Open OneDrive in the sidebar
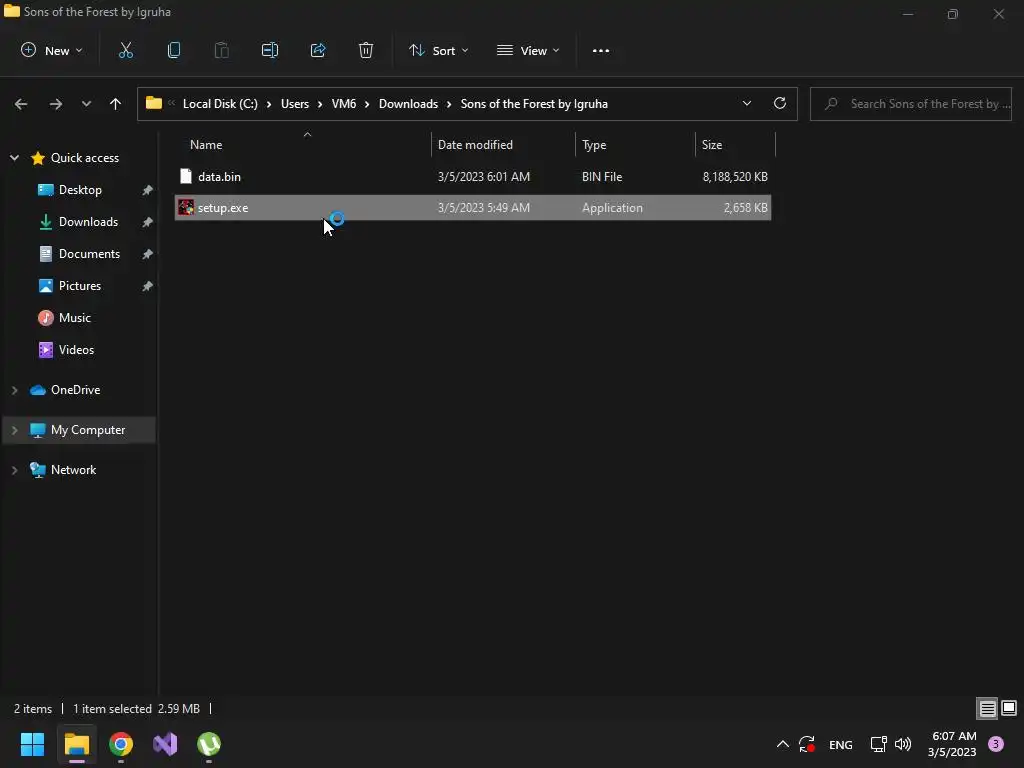The height and width of the screenshot is (768, 1024). pos(75,390)
